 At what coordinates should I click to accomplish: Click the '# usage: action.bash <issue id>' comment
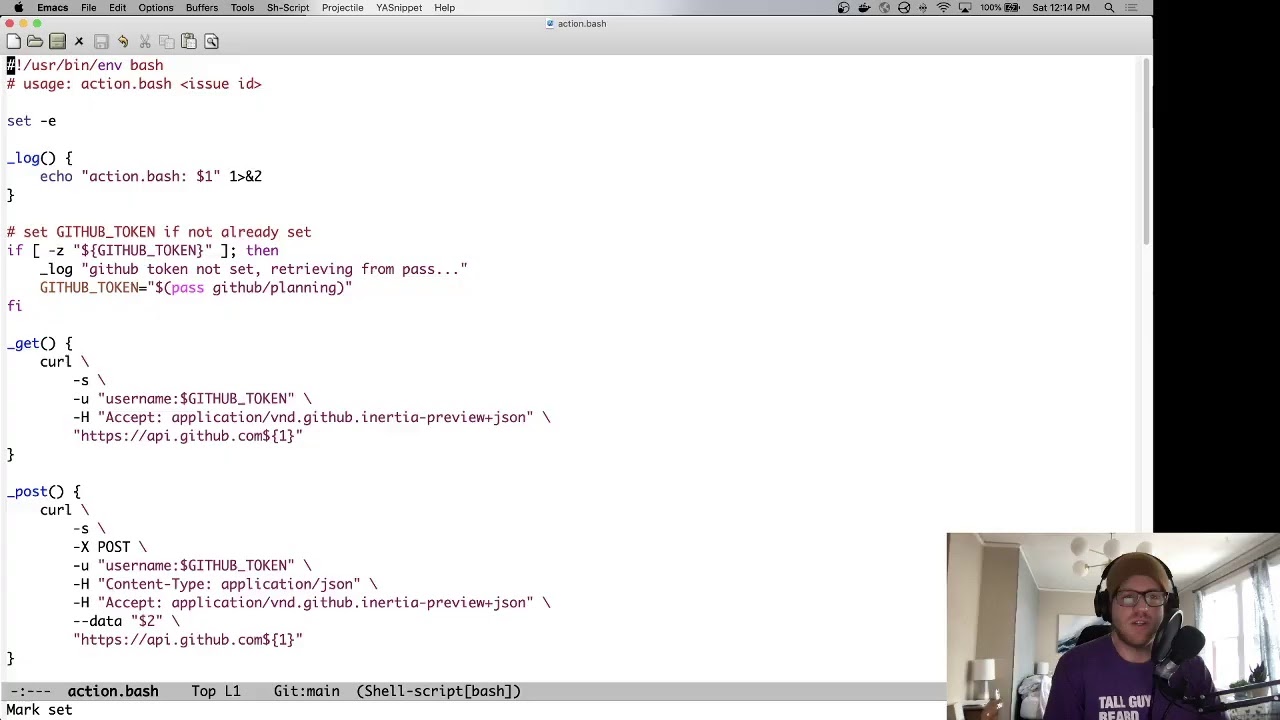tap(134, 84)
